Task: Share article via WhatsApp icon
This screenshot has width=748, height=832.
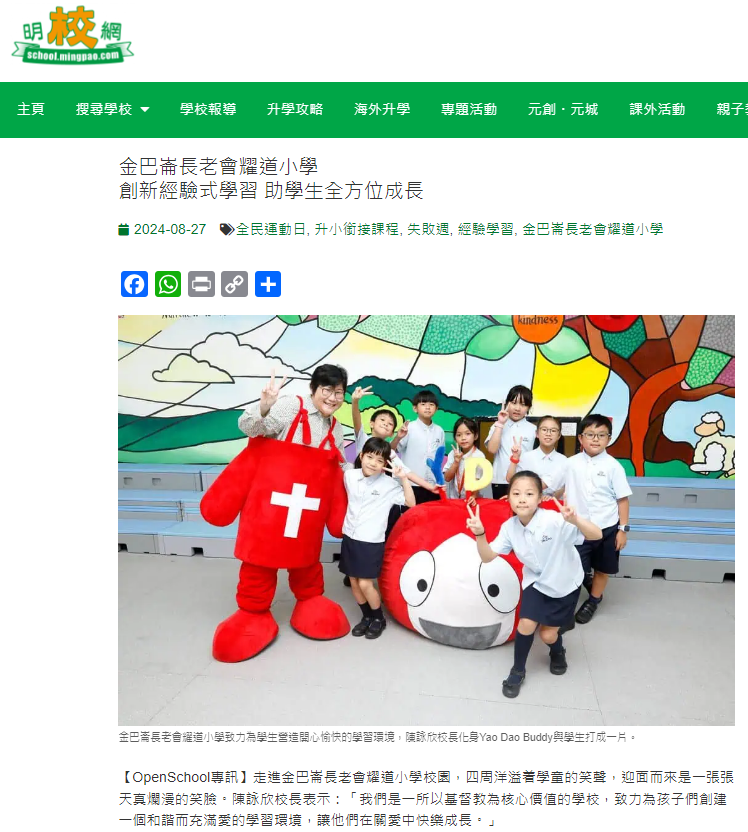Action: click(168, 284)
